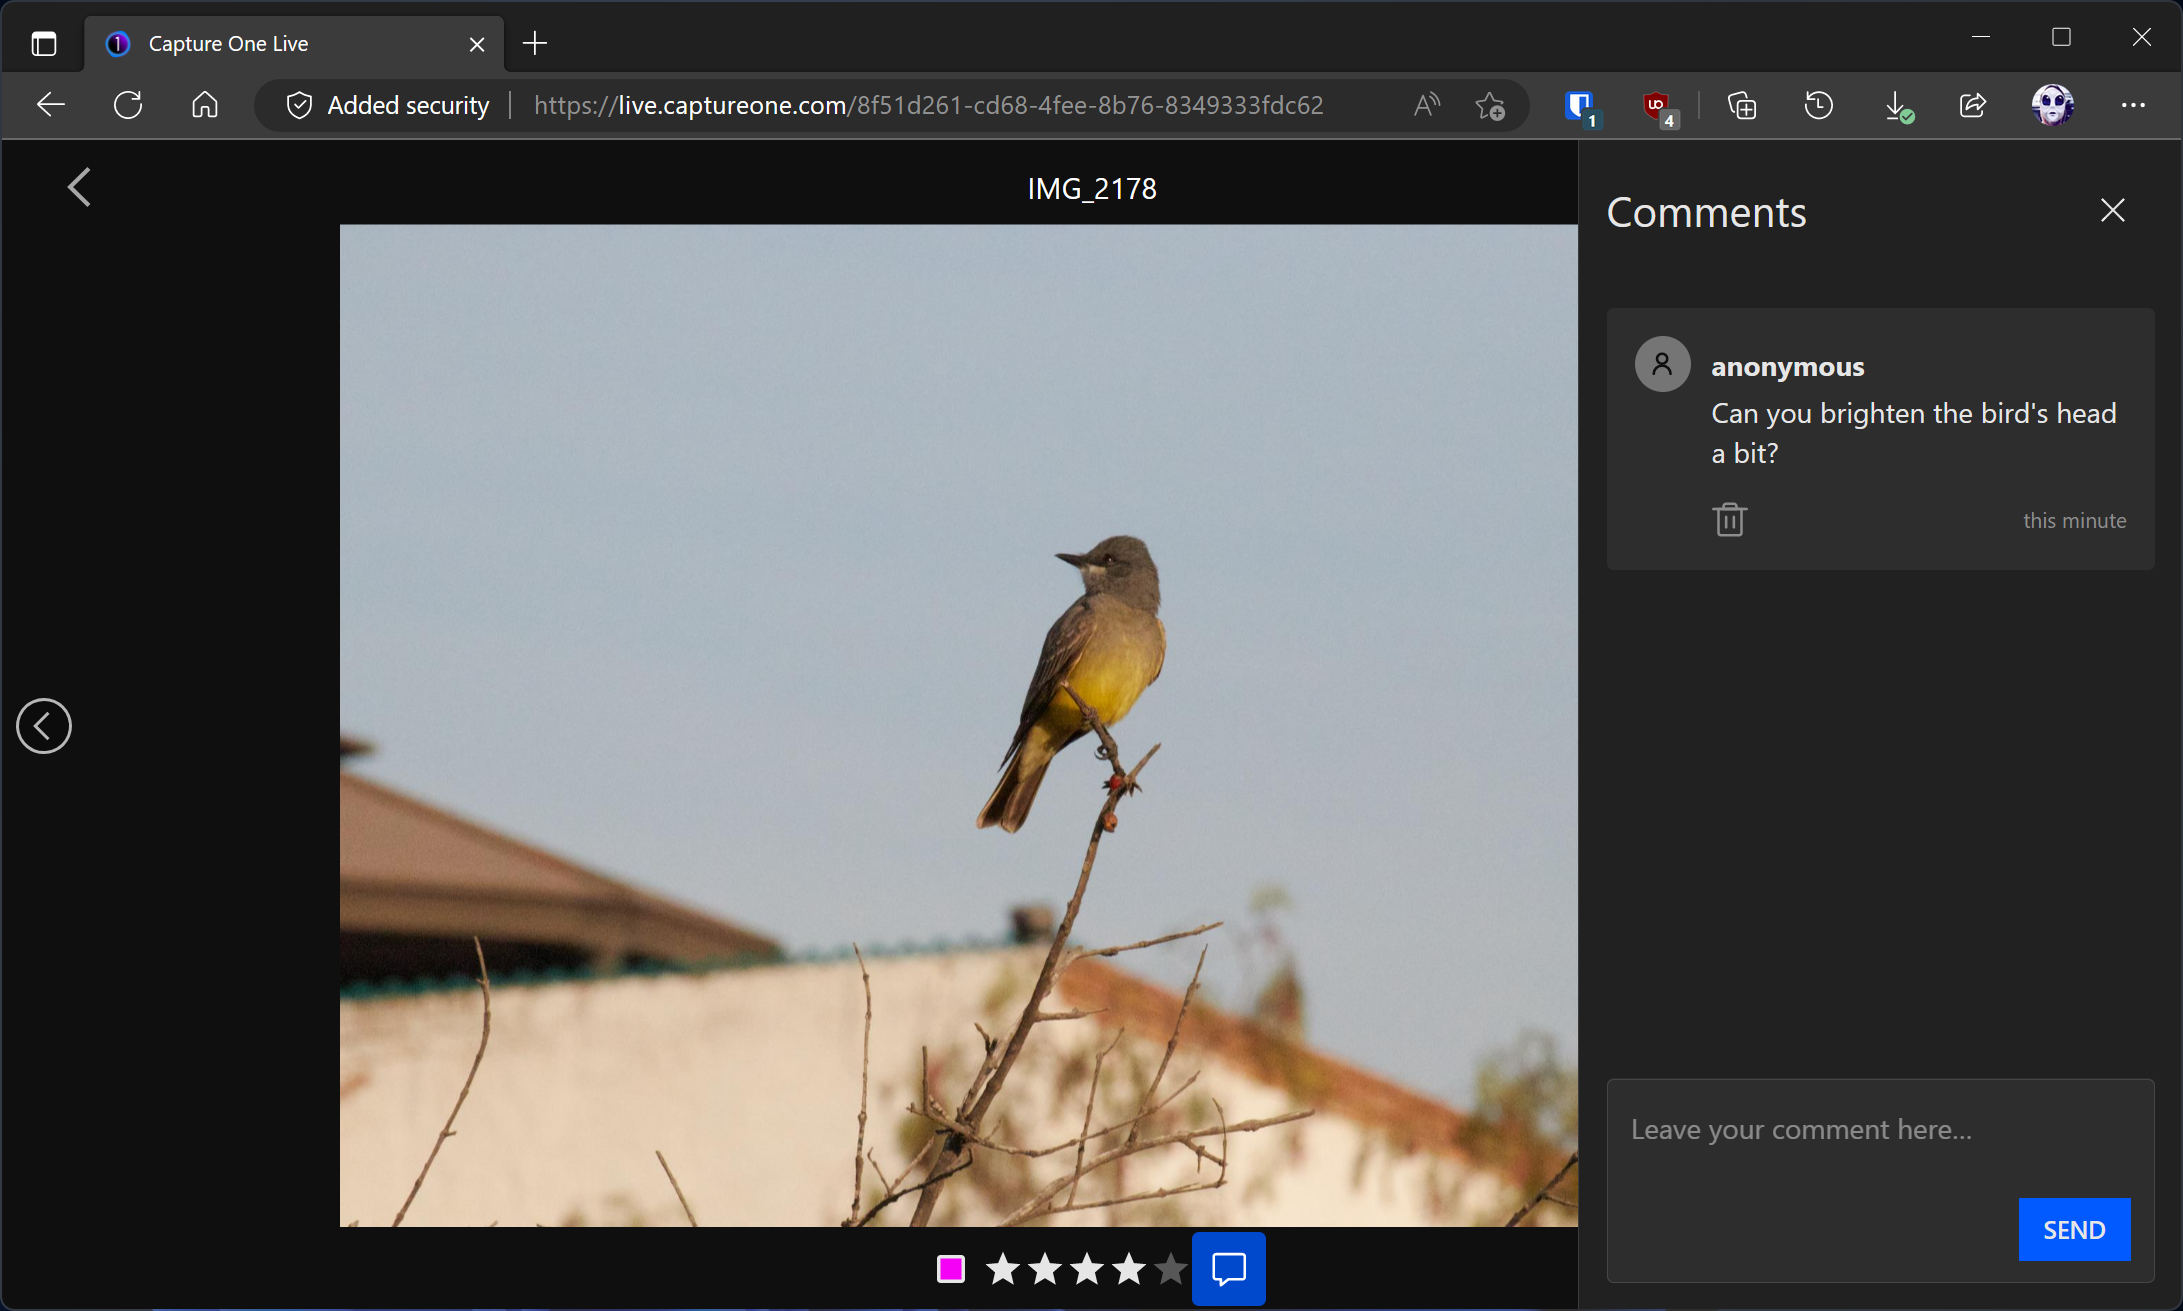Open the tab actions menu in top-left corner

click(x=42, y=43)
